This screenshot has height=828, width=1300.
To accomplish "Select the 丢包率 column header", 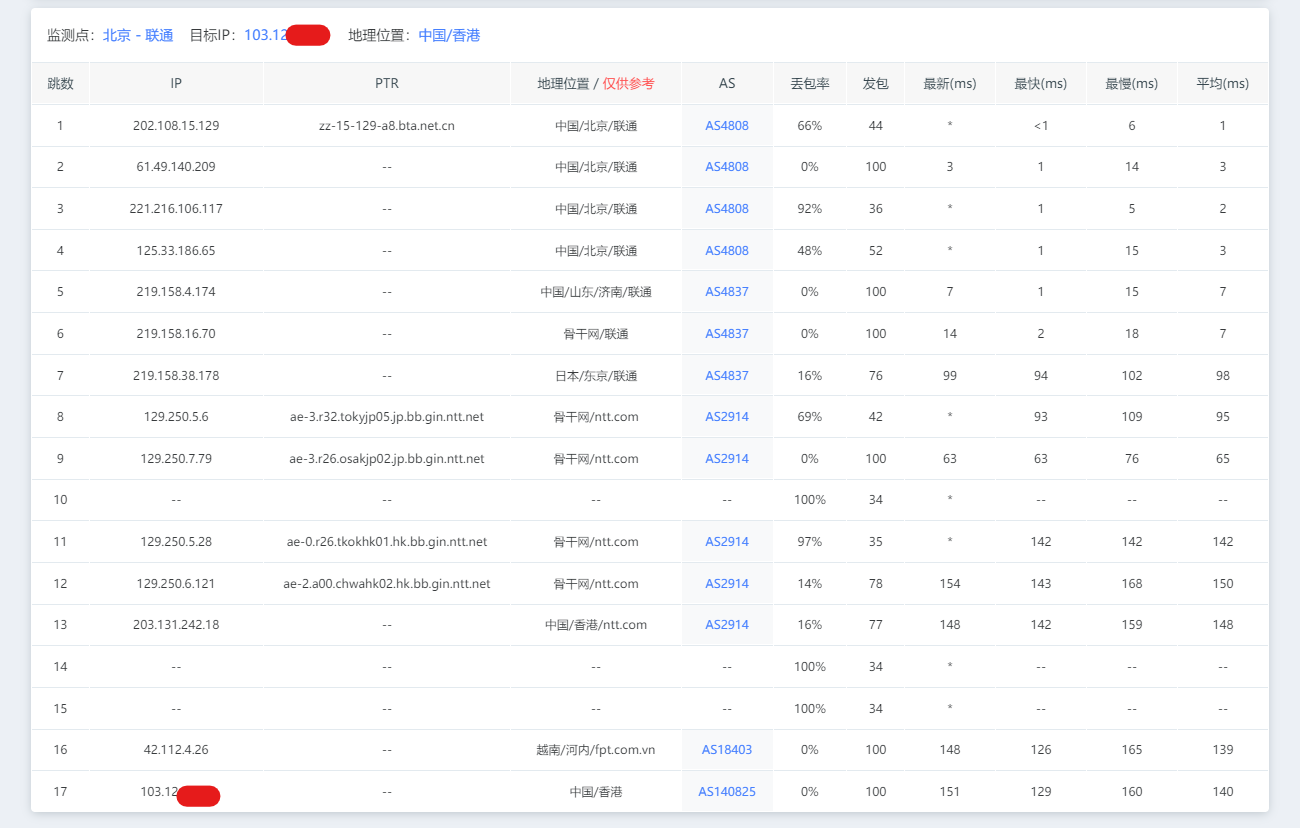I will click(x=810, y=84).
